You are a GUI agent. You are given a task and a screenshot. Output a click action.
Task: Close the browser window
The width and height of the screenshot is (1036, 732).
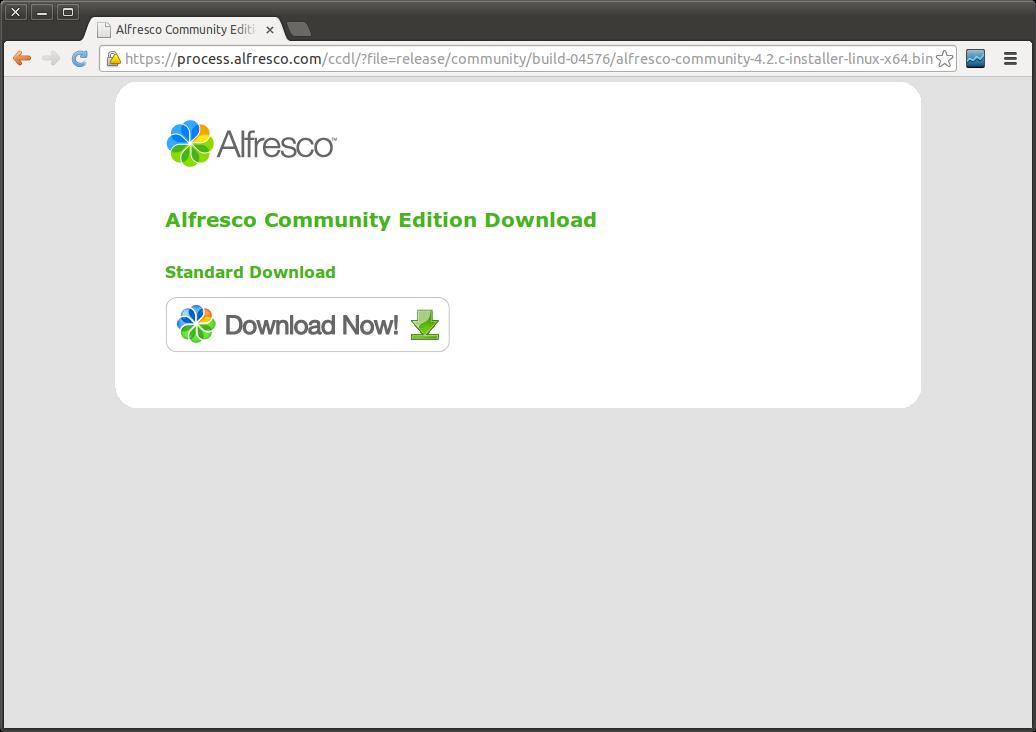pos(16,12)
